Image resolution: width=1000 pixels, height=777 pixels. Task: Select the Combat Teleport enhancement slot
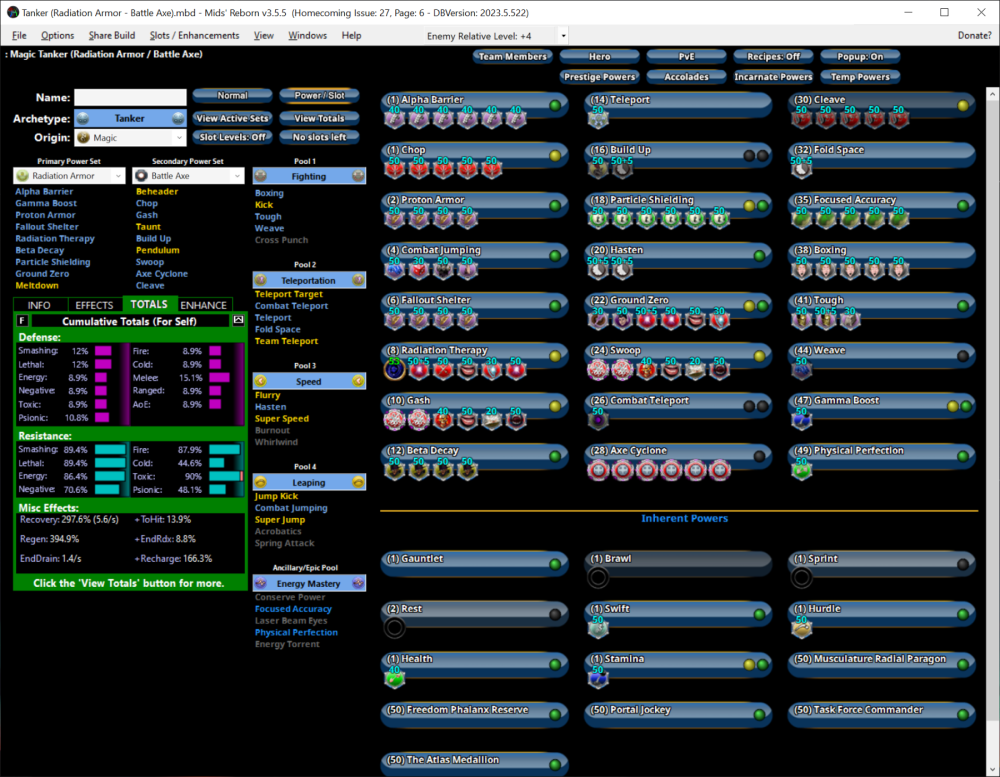(598, 420)
